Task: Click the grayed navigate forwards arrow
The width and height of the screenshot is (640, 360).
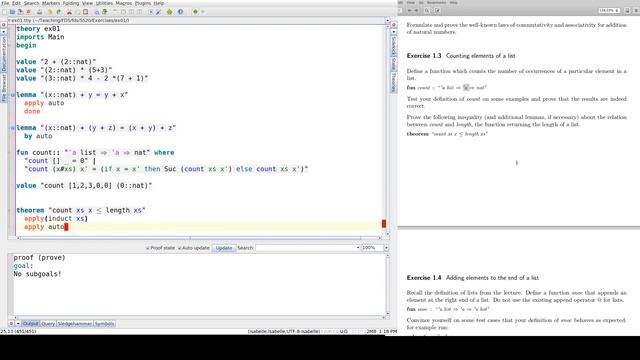Action: (203, 12)
